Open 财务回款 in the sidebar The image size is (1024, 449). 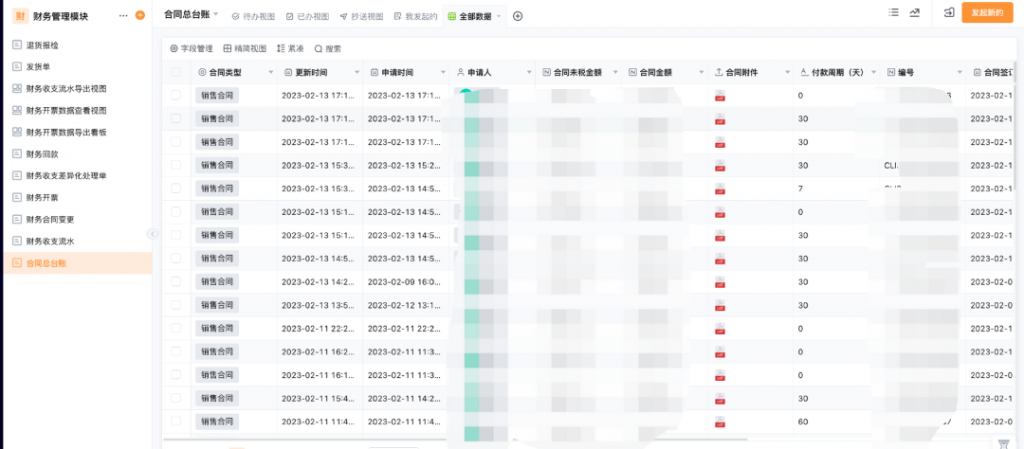42,154
